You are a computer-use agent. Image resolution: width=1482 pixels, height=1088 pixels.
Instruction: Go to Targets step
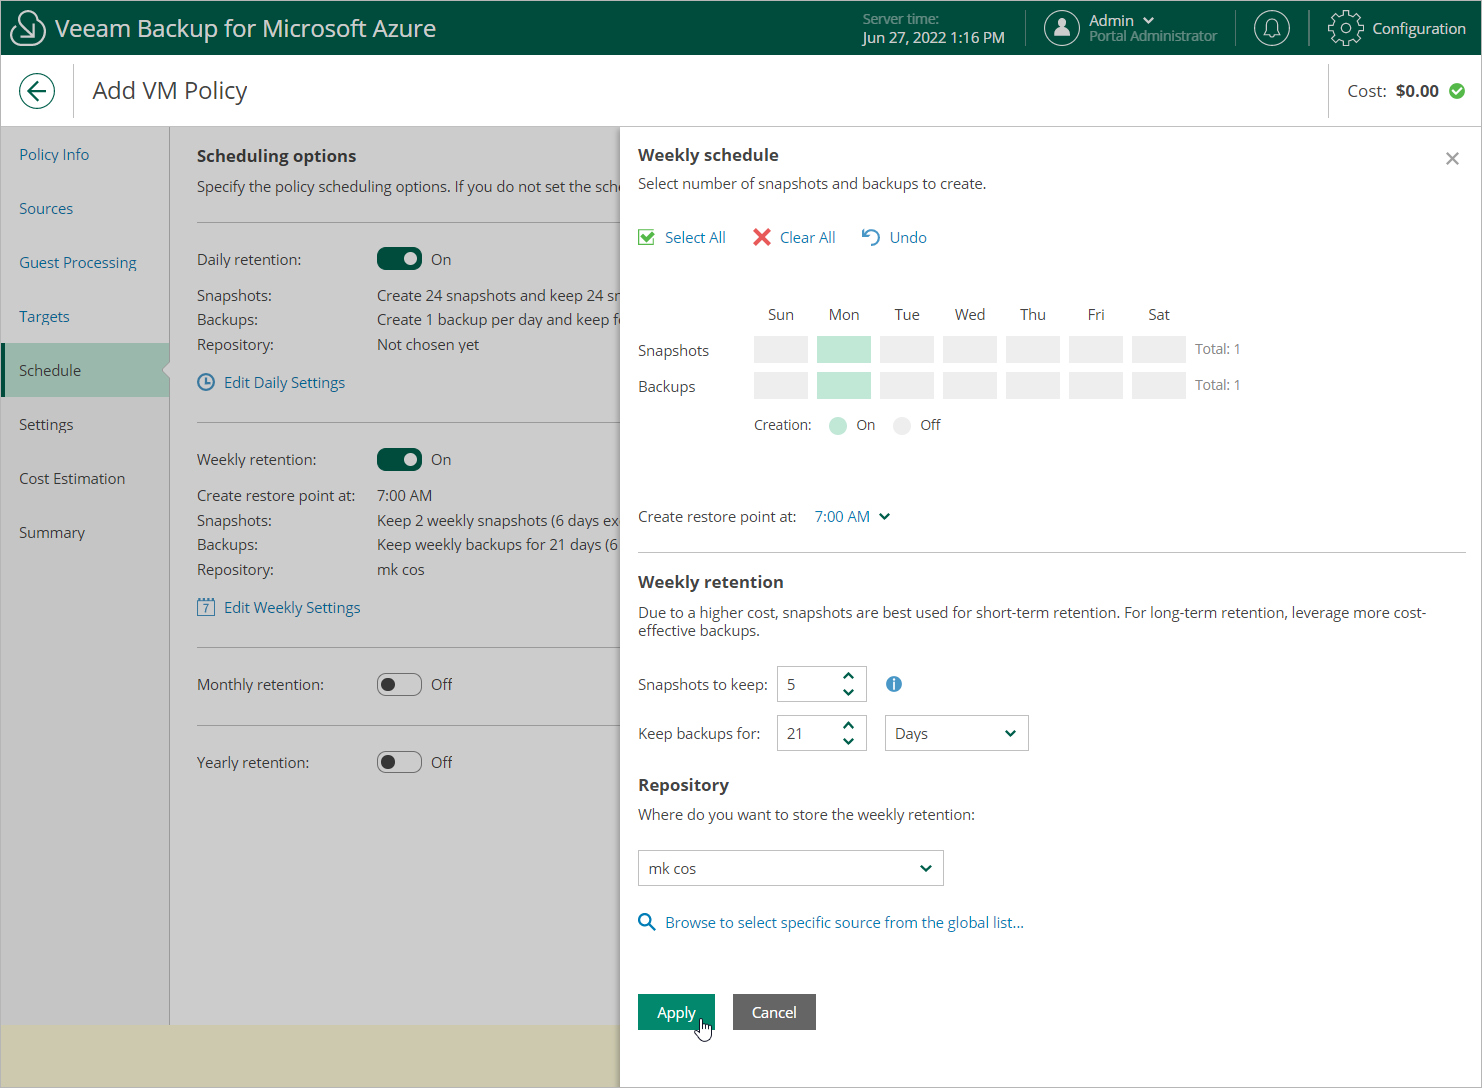[44, 316]
